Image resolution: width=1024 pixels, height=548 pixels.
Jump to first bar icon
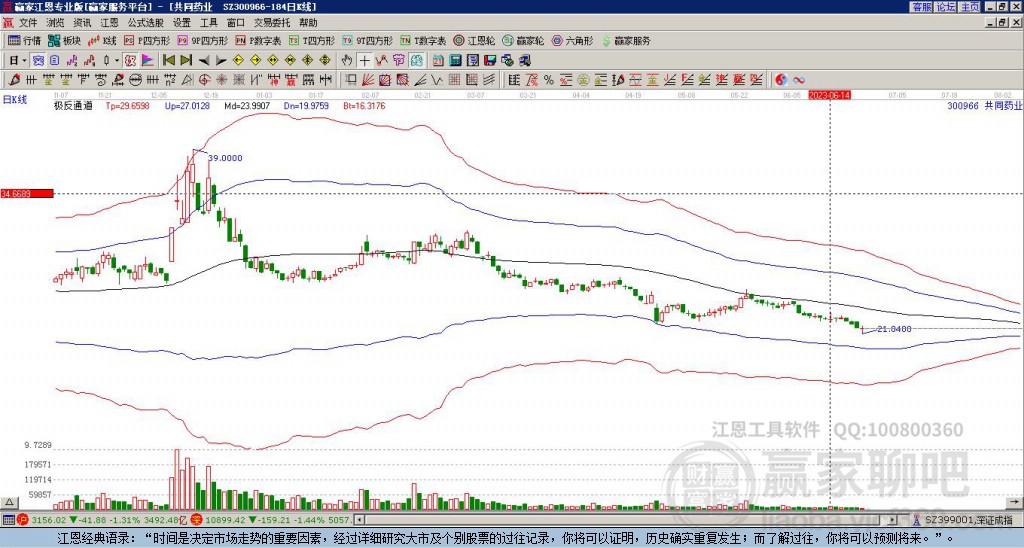coord(168,61)
